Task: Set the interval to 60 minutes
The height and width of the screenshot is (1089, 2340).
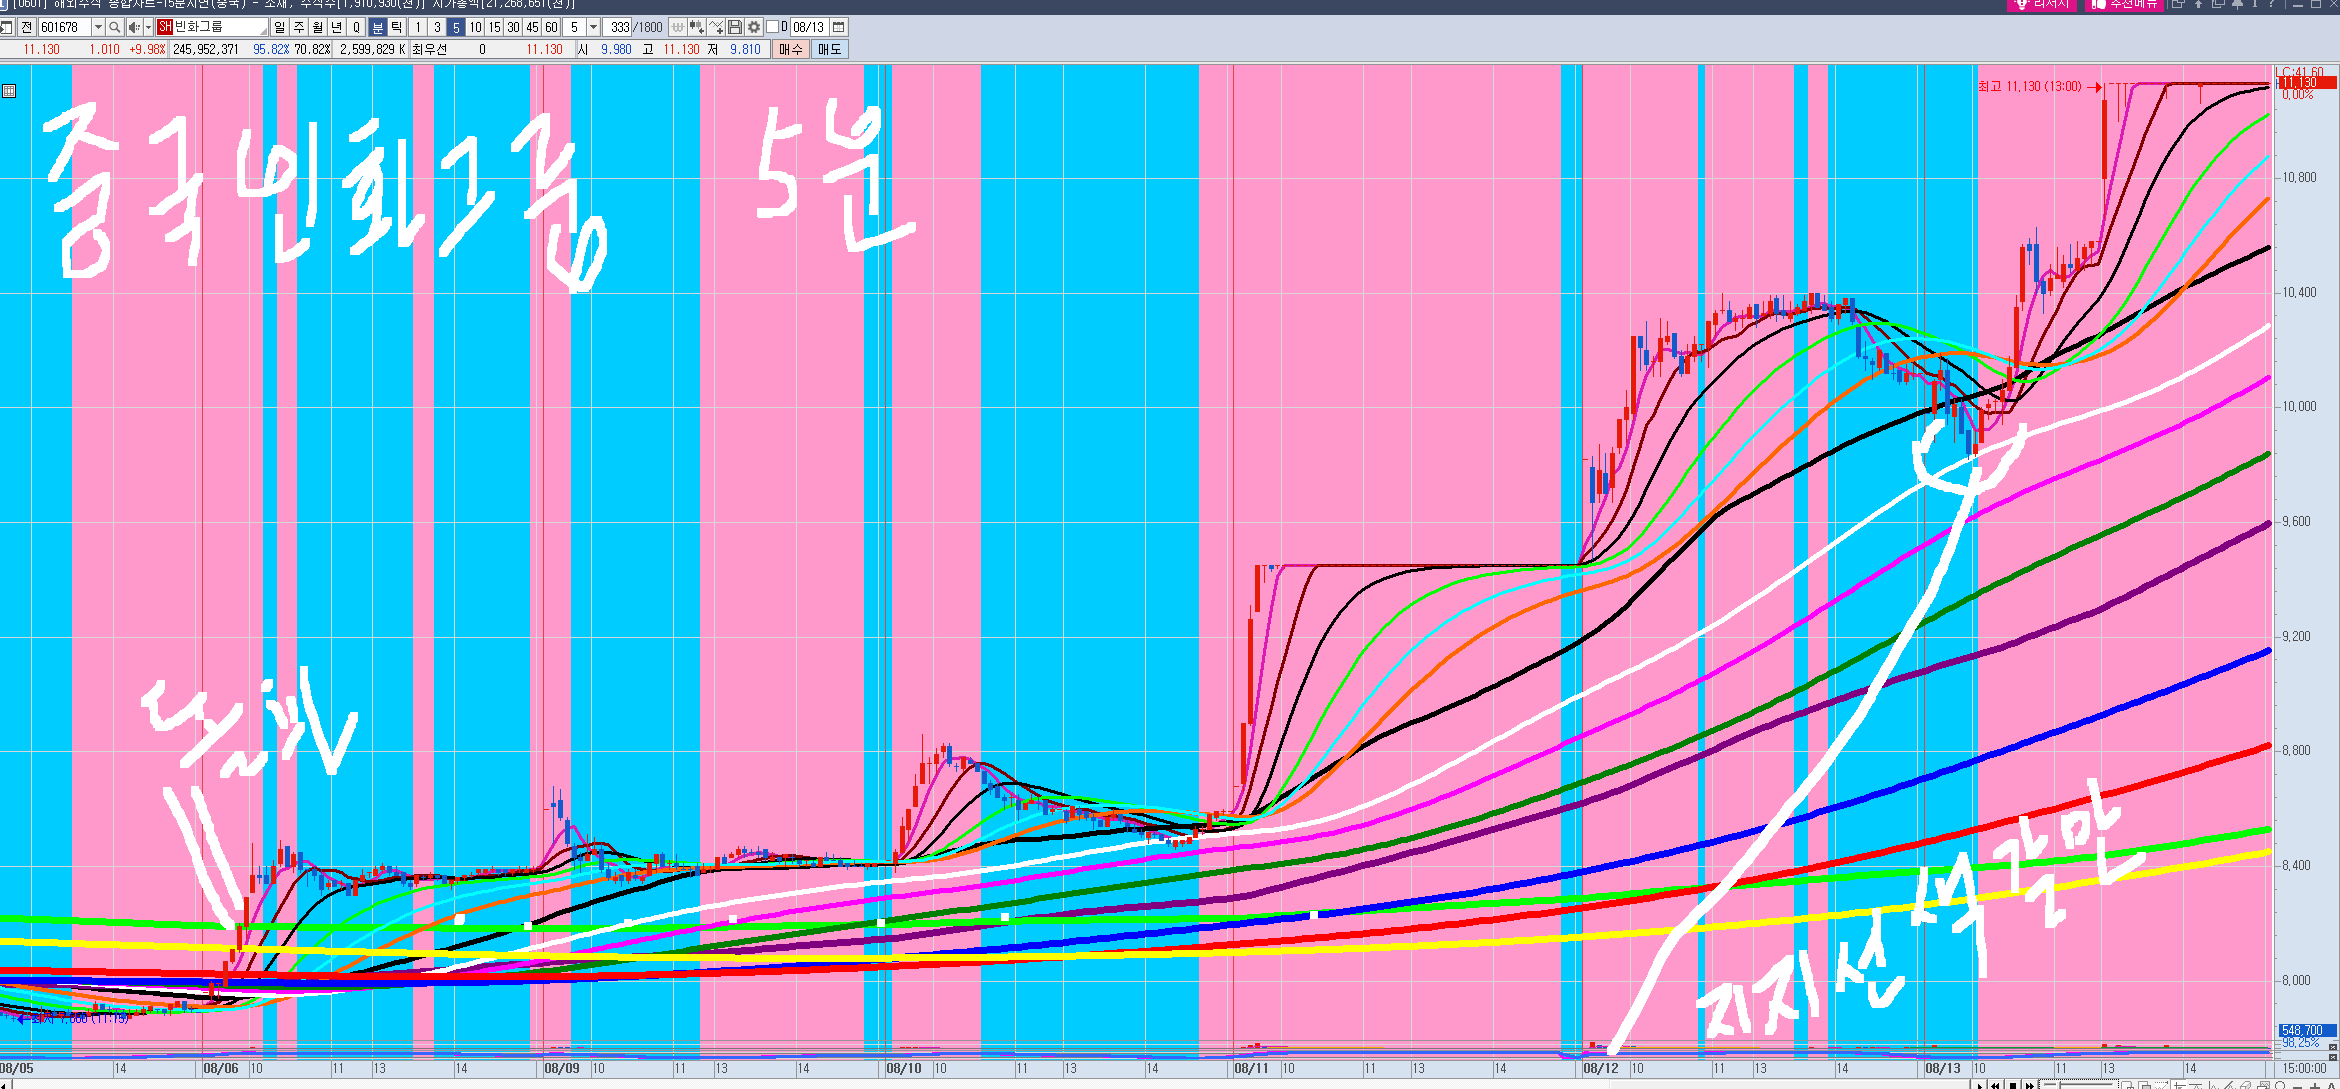Action: tap(551, 27)
